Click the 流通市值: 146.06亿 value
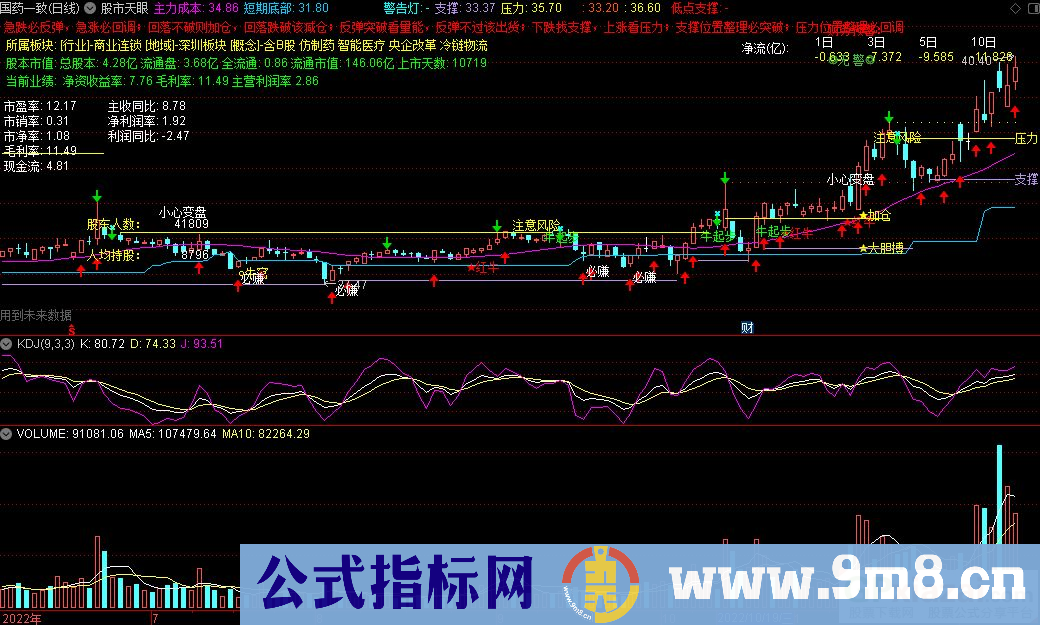The image size is (1040, 625). click(343, 63)
